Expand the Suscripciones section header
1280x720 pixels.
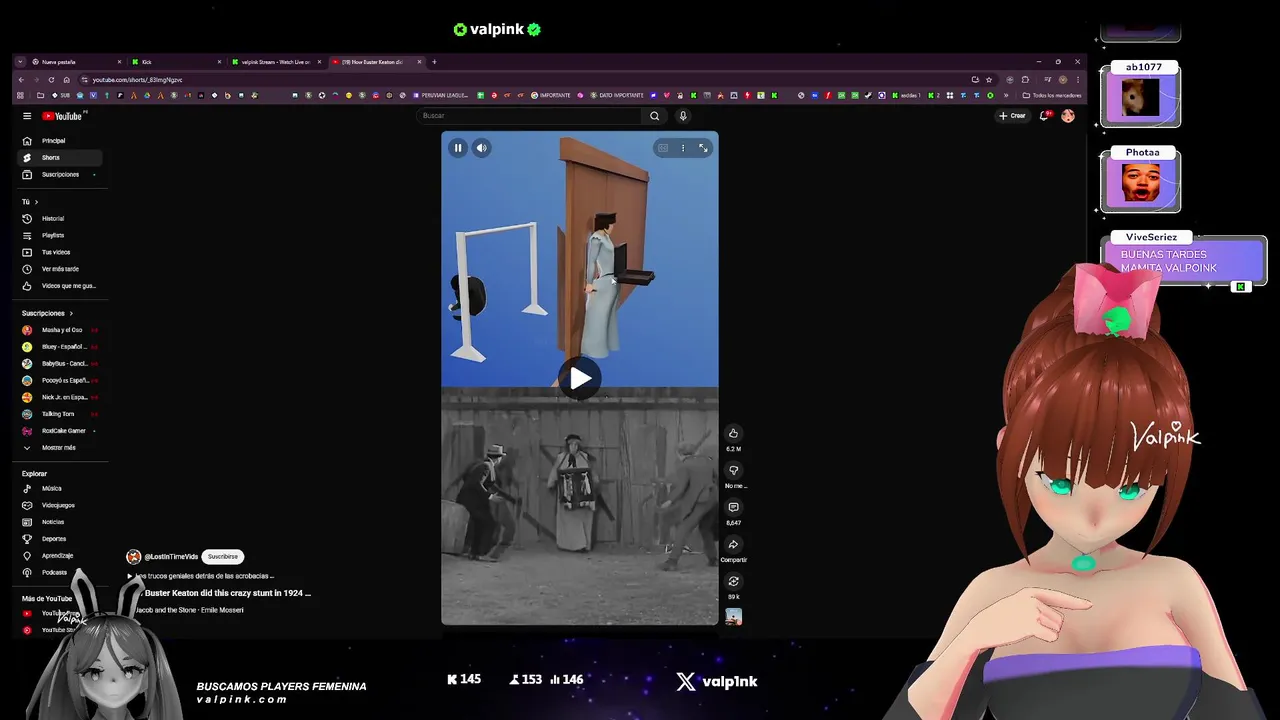tap(47, 313)
